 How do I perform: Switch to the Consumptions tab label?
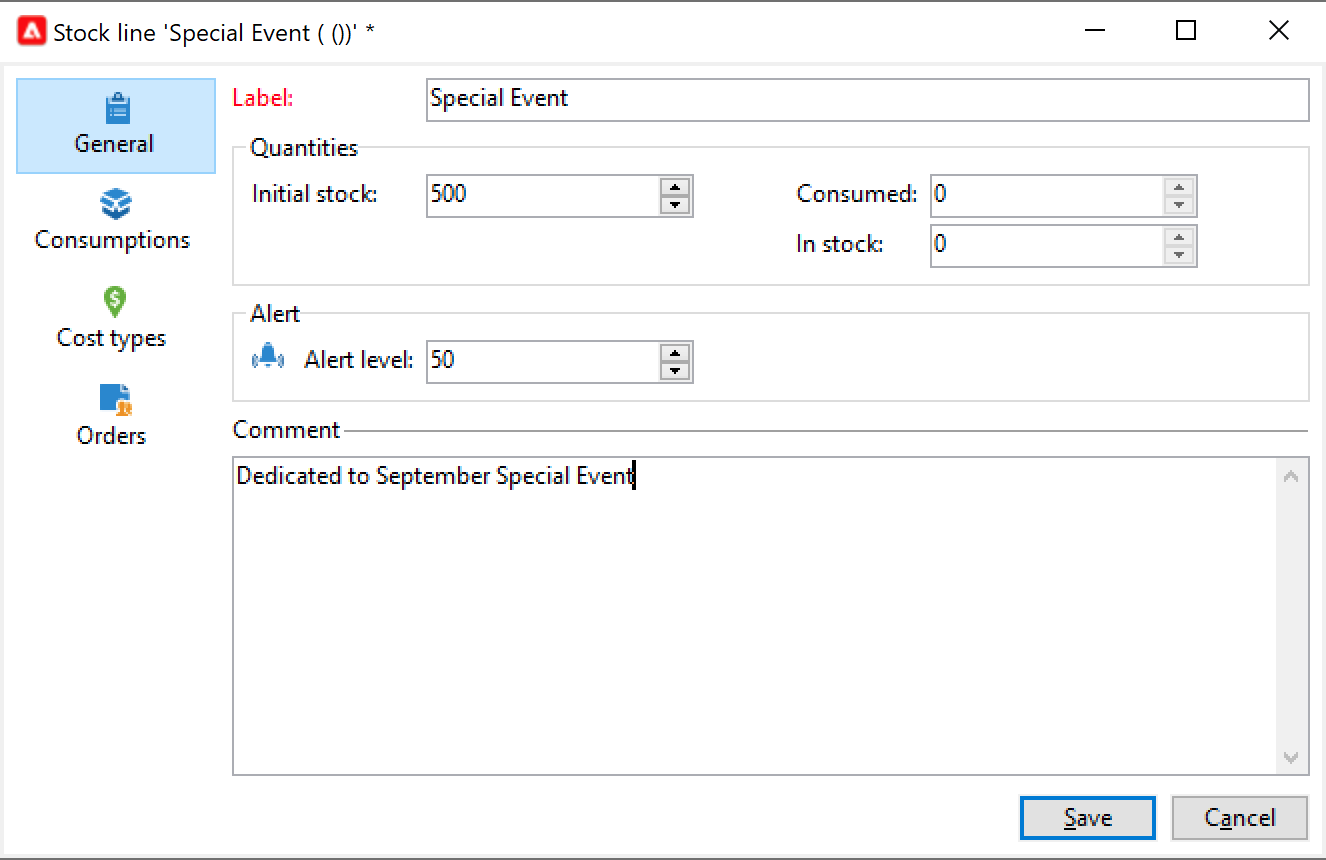[x=112, y=241]
